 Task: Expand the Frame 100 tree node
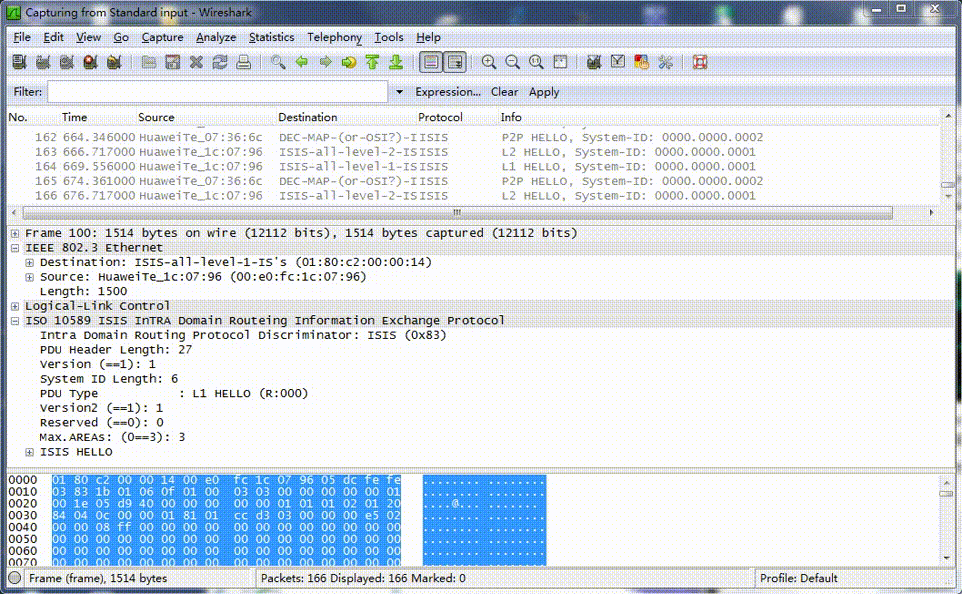coord(15,233)
